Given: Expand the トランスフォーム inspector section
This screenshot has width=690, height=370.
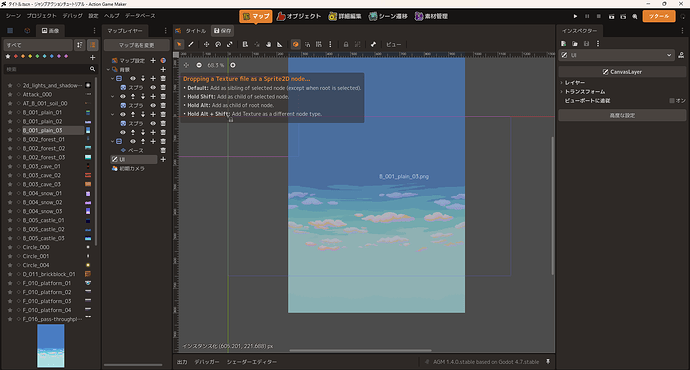Looking at the screenshot, I should point(584,92).
